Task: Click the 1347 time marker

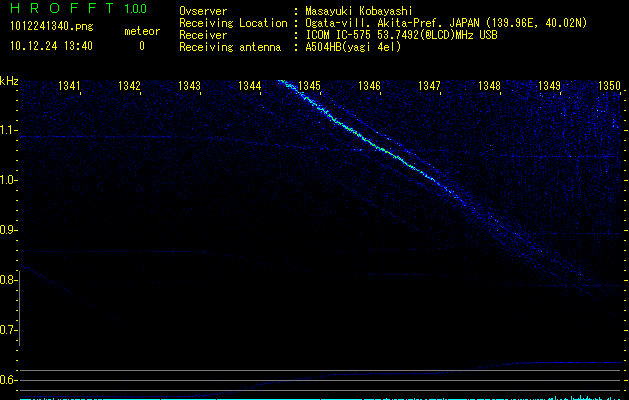Action: [x=429, y=86]
